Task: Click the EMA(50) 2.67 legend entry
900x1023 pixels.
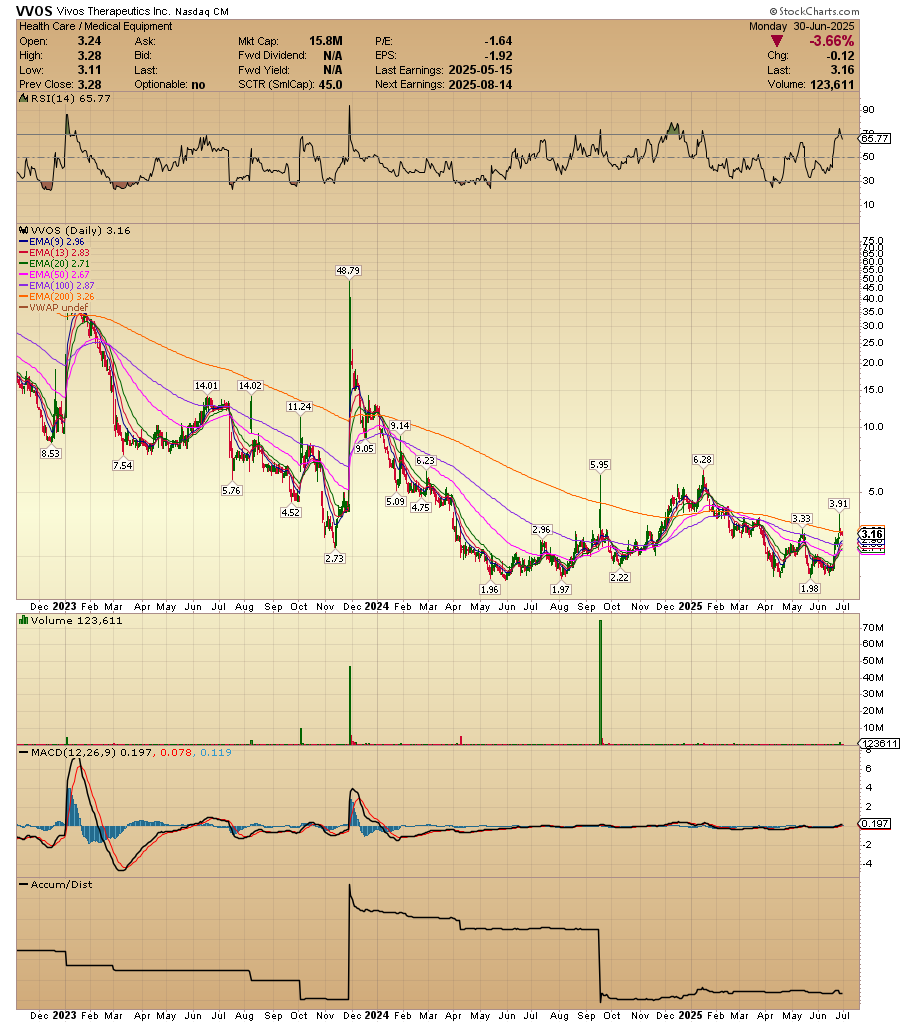Action: pyautogui.click(x=54, y=275)
